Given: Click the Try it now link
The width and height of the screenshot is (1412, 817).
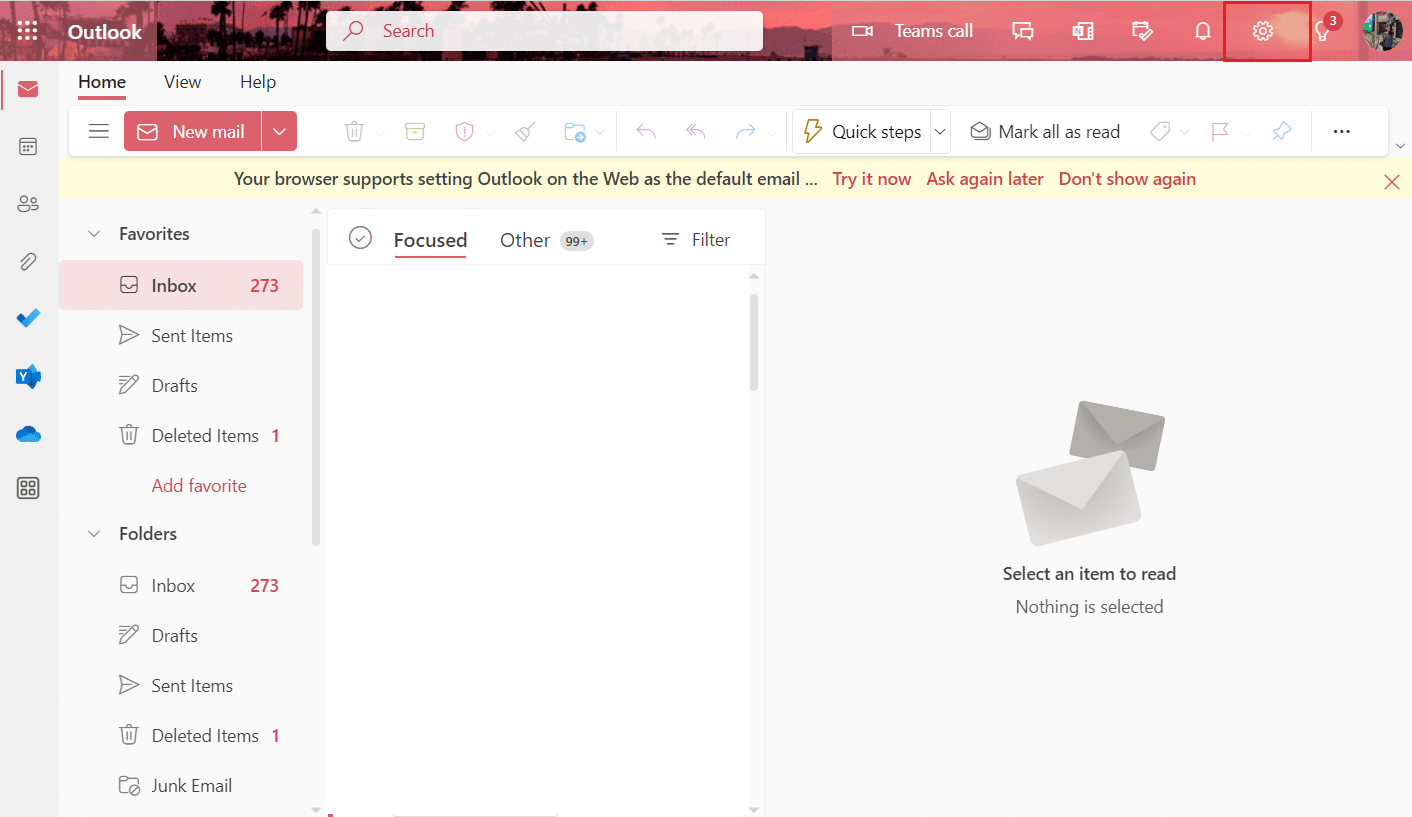Looking at the screenshot, I should pyautogui.click(x=872, y=179).
